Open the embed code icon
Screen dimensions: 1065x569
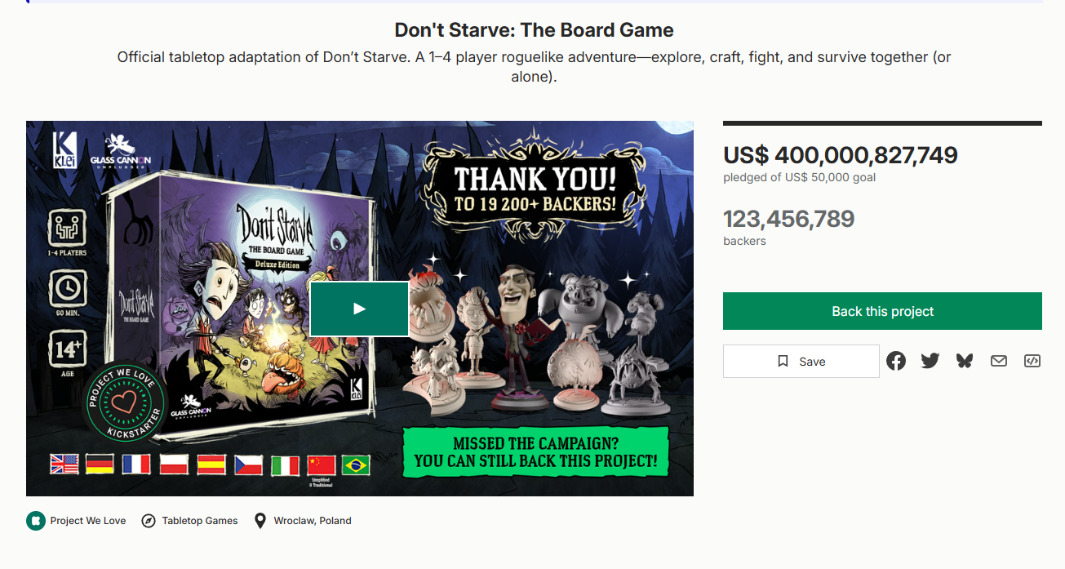(1032, 361)
